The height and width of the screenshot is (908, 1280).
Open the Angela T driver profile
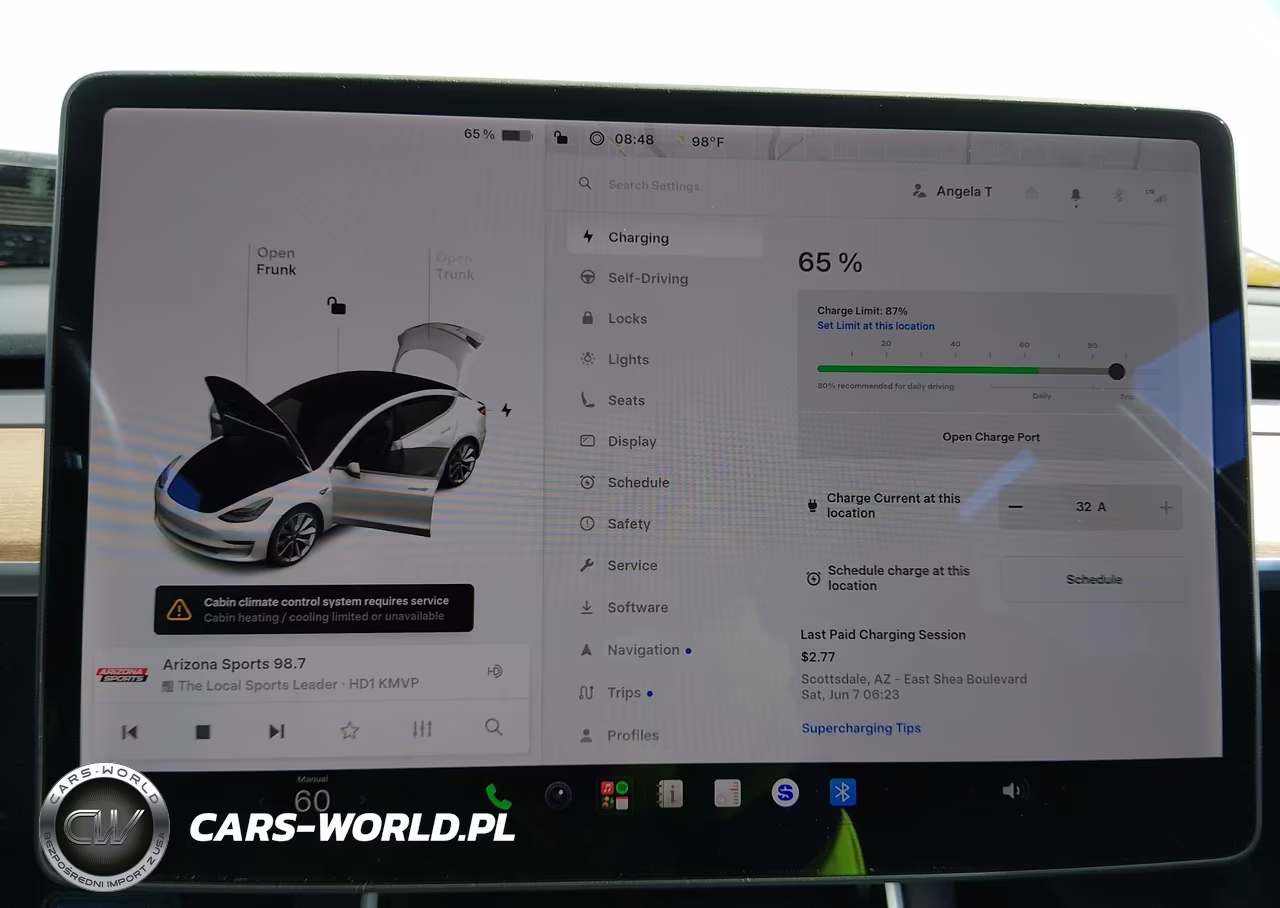[x=953, y=191]
